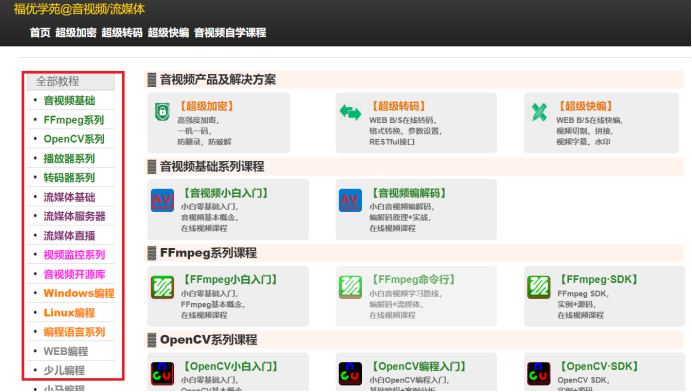Open 音视频自学课程 in the top navigation
Viewport: 692px width, 392px height.
pos(230,33)
